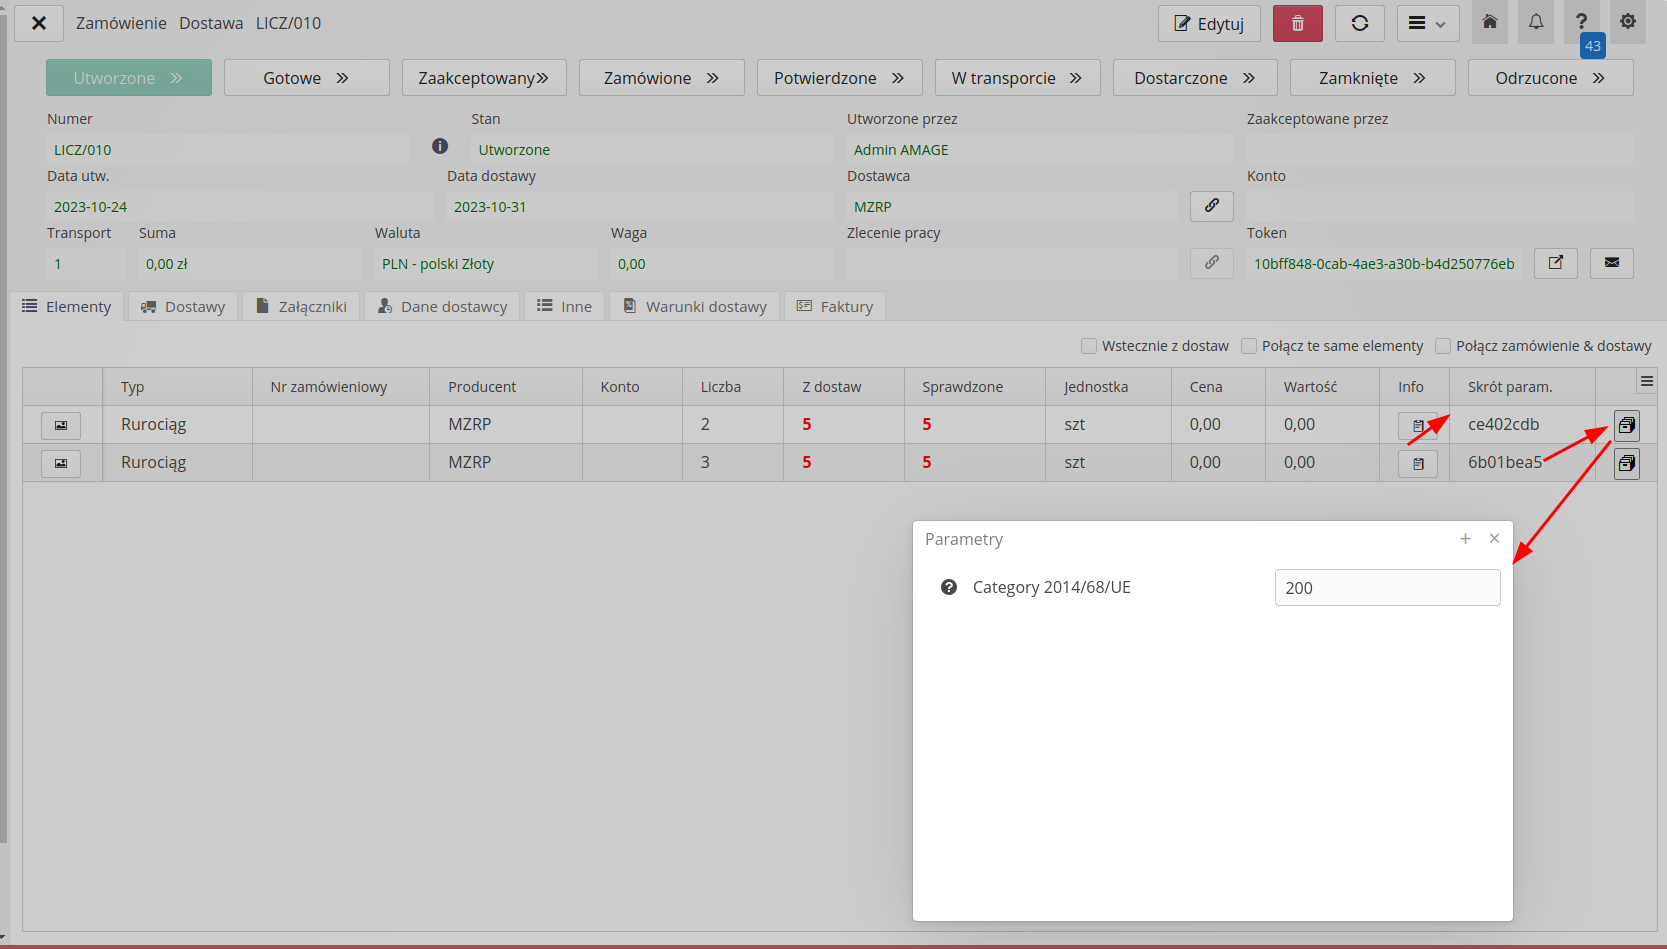Send token via the envelope icon
Image resolution: width=1667 pixels, height=949 pixels.
(1611, 263)
